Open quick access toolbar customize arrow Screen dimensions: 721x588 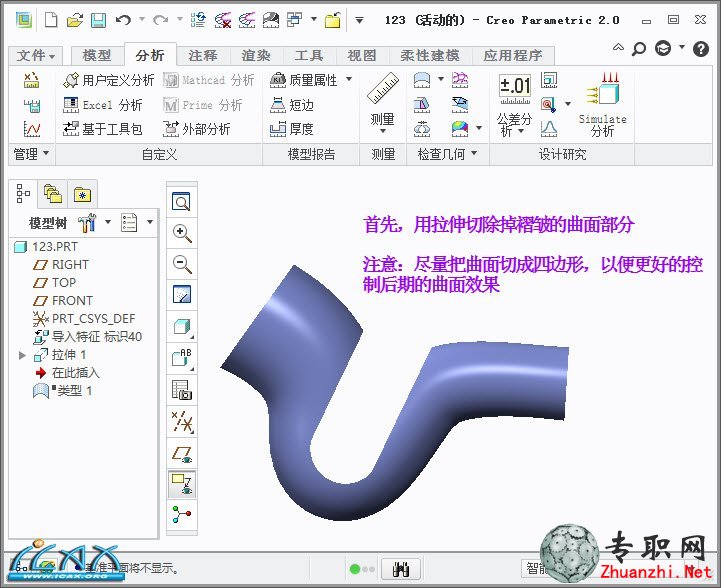(x=360, y=20)
